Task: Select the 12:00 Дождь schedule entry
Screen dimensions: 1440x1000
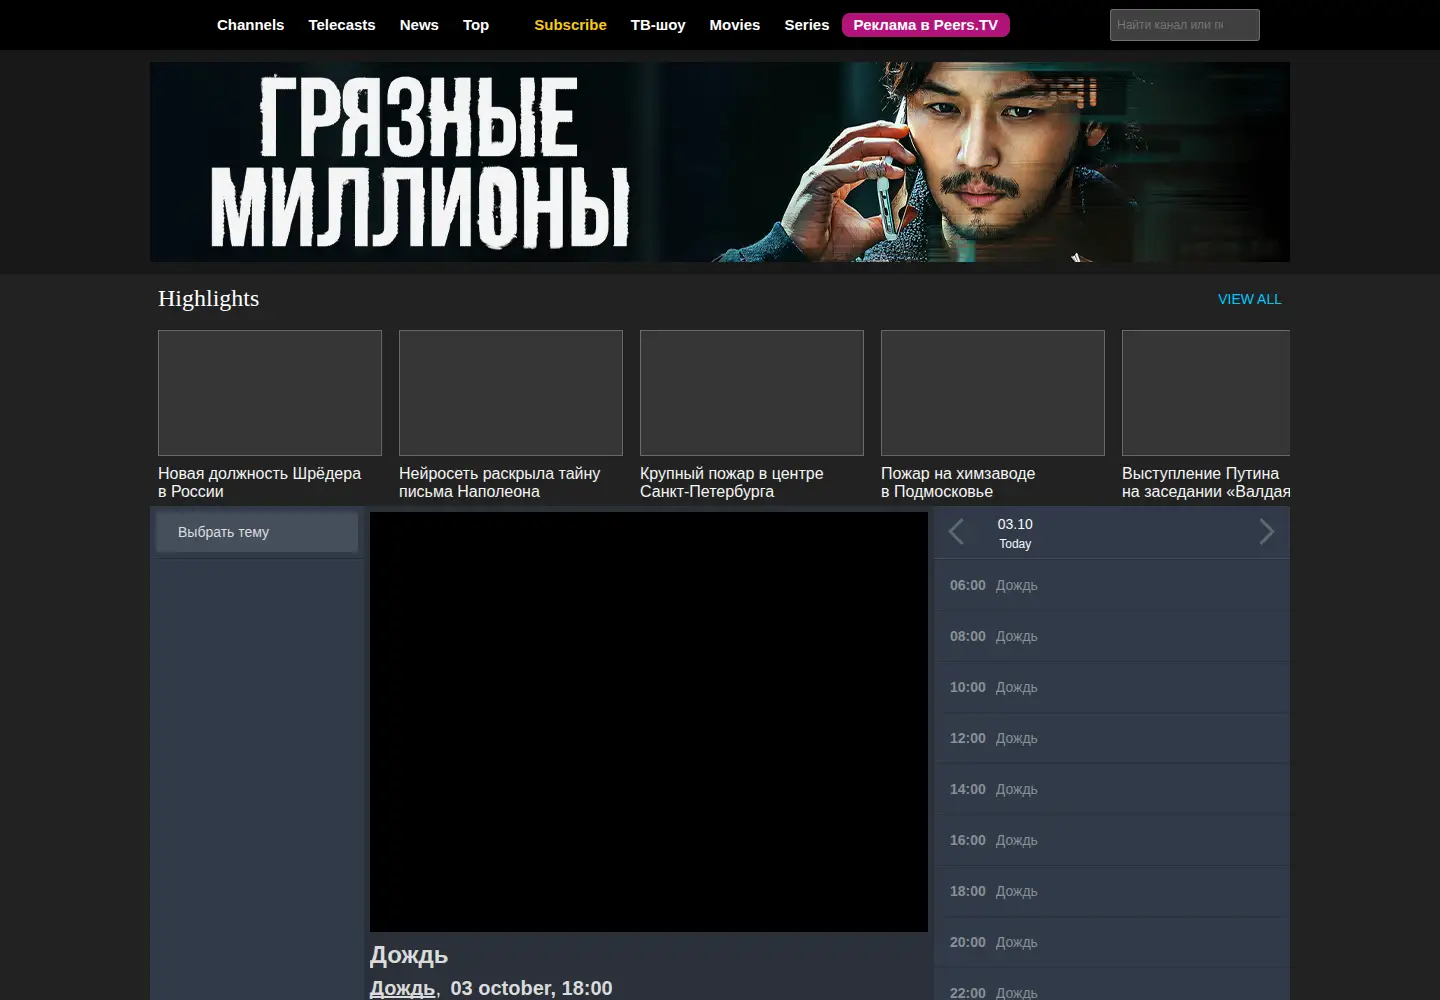Action: tap(1112, 738)
